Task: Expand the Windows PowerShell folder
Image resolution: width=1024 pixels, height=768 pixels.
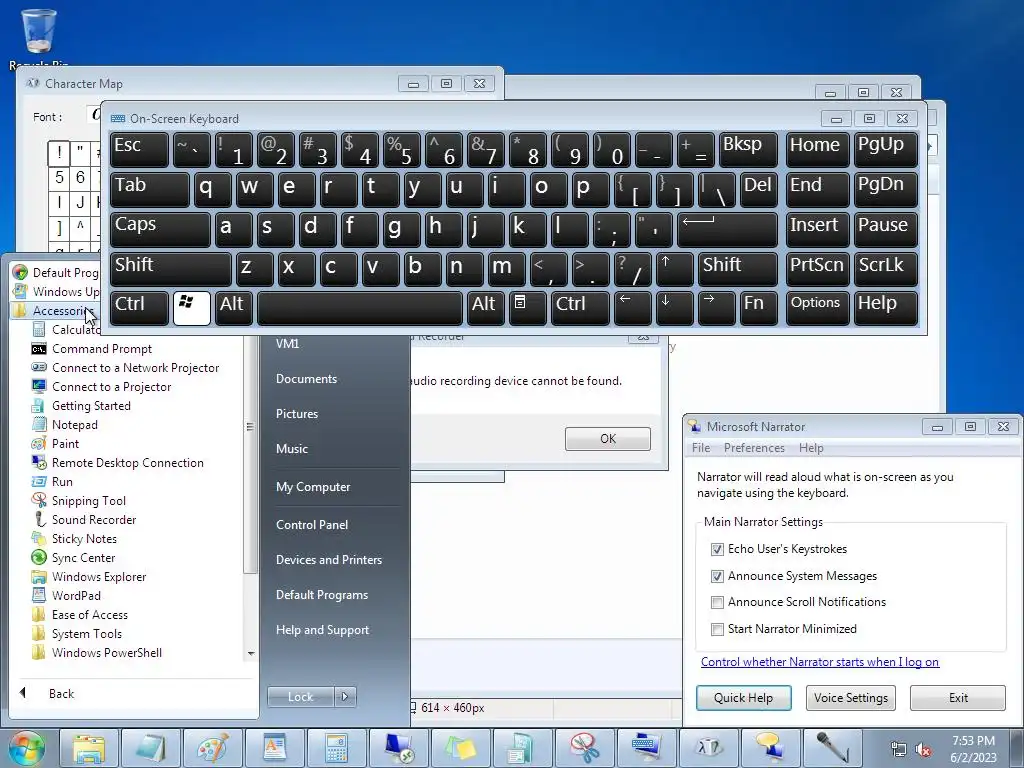Action: coord(106,652)
